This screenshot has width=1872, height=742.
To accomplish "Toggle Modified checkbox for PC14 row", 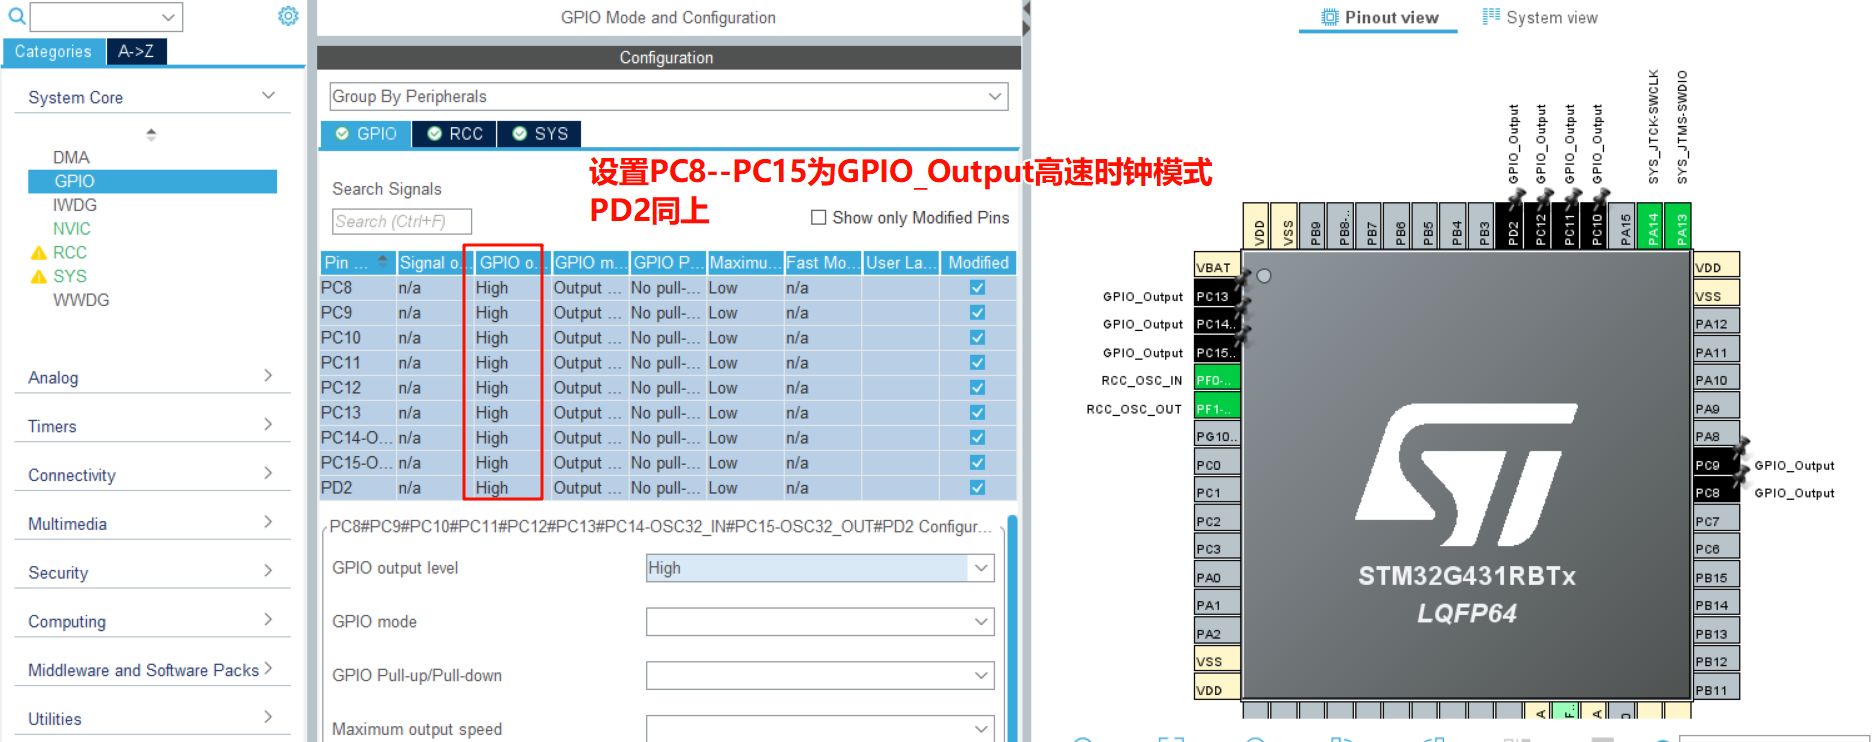I will (977, 438).
